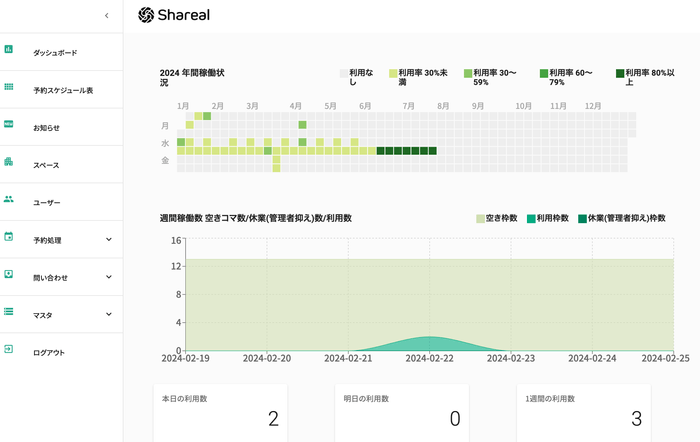The image size is (700, 442).
Task: Click the news announcements icon
Action: pyautogui.click(x=9, y=124)
